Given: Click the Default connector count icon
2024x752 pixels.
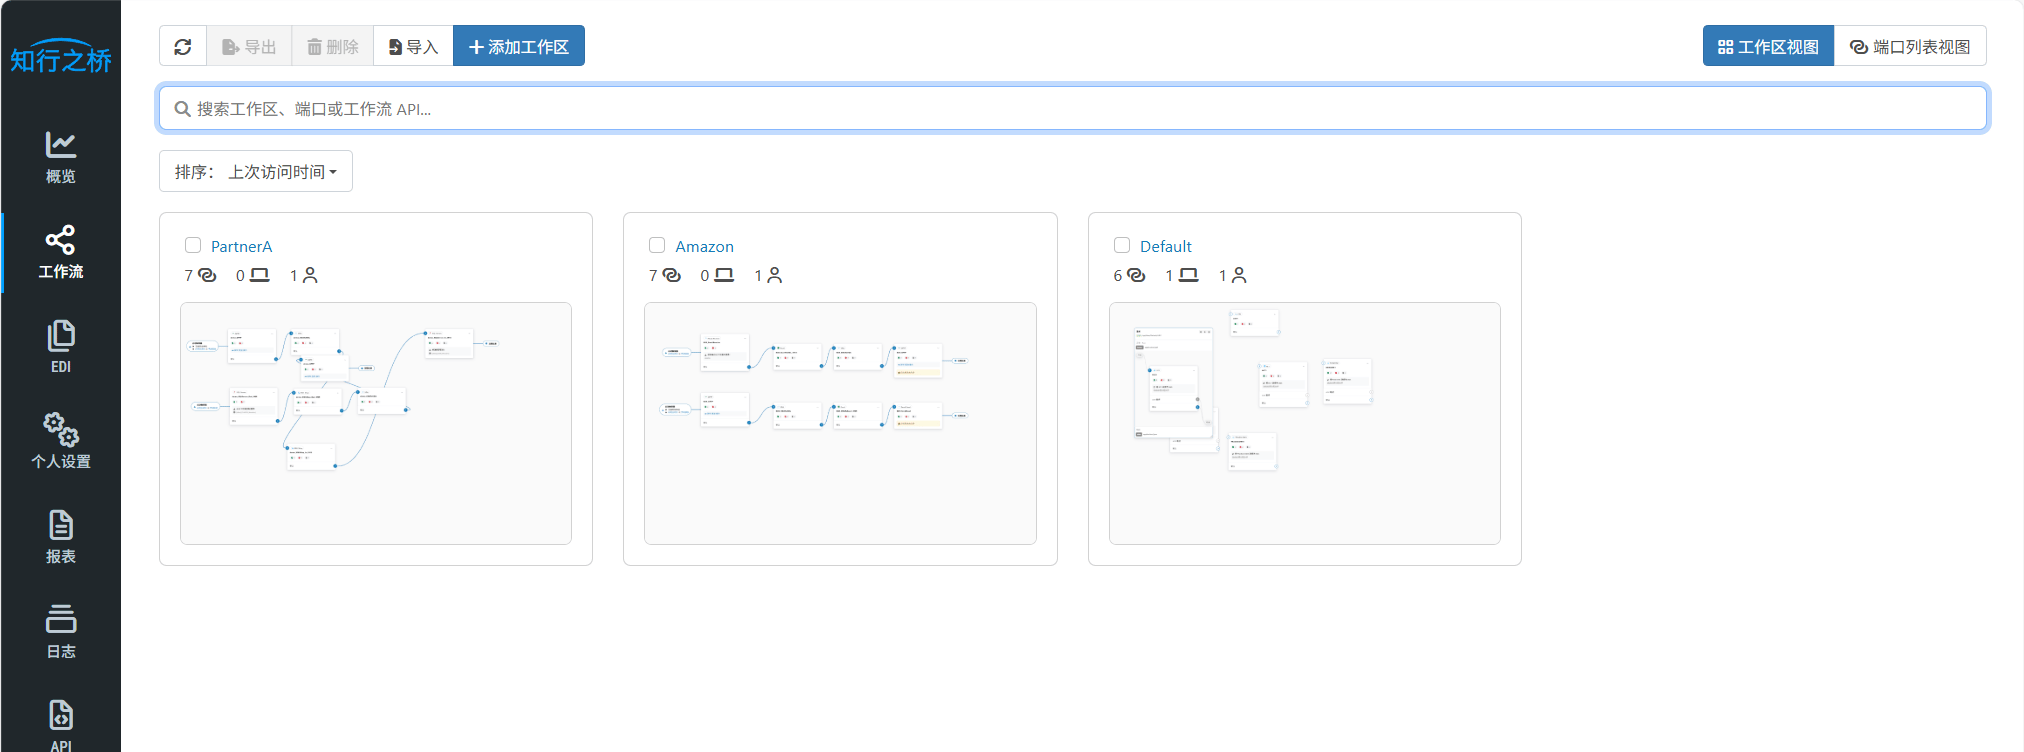Looking at the screenshot, I should (x=1136, y=275).
